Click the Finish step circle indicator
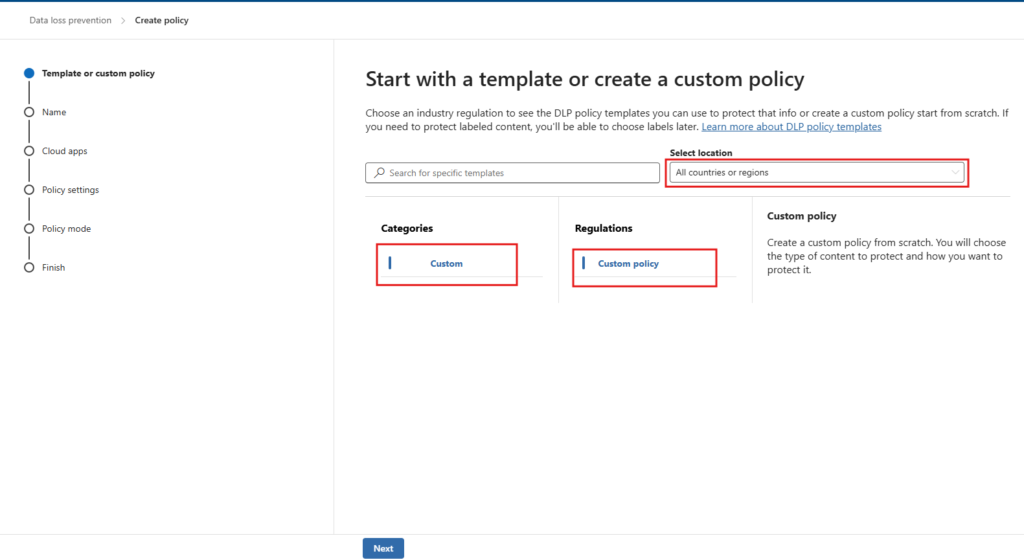 click(x=29, y=267)
